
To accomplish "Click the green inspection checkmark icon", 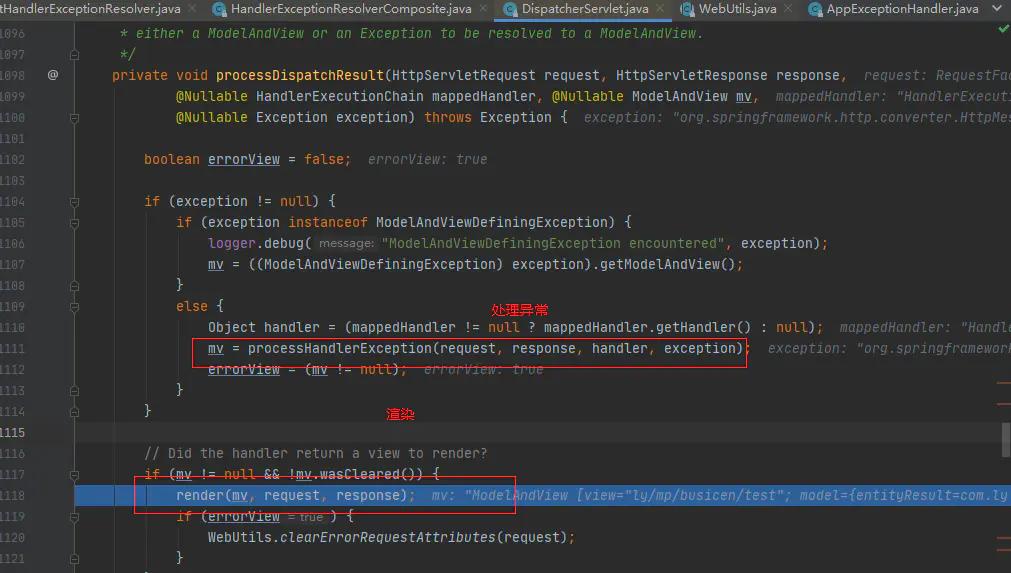I will [x=1003, y=29].
